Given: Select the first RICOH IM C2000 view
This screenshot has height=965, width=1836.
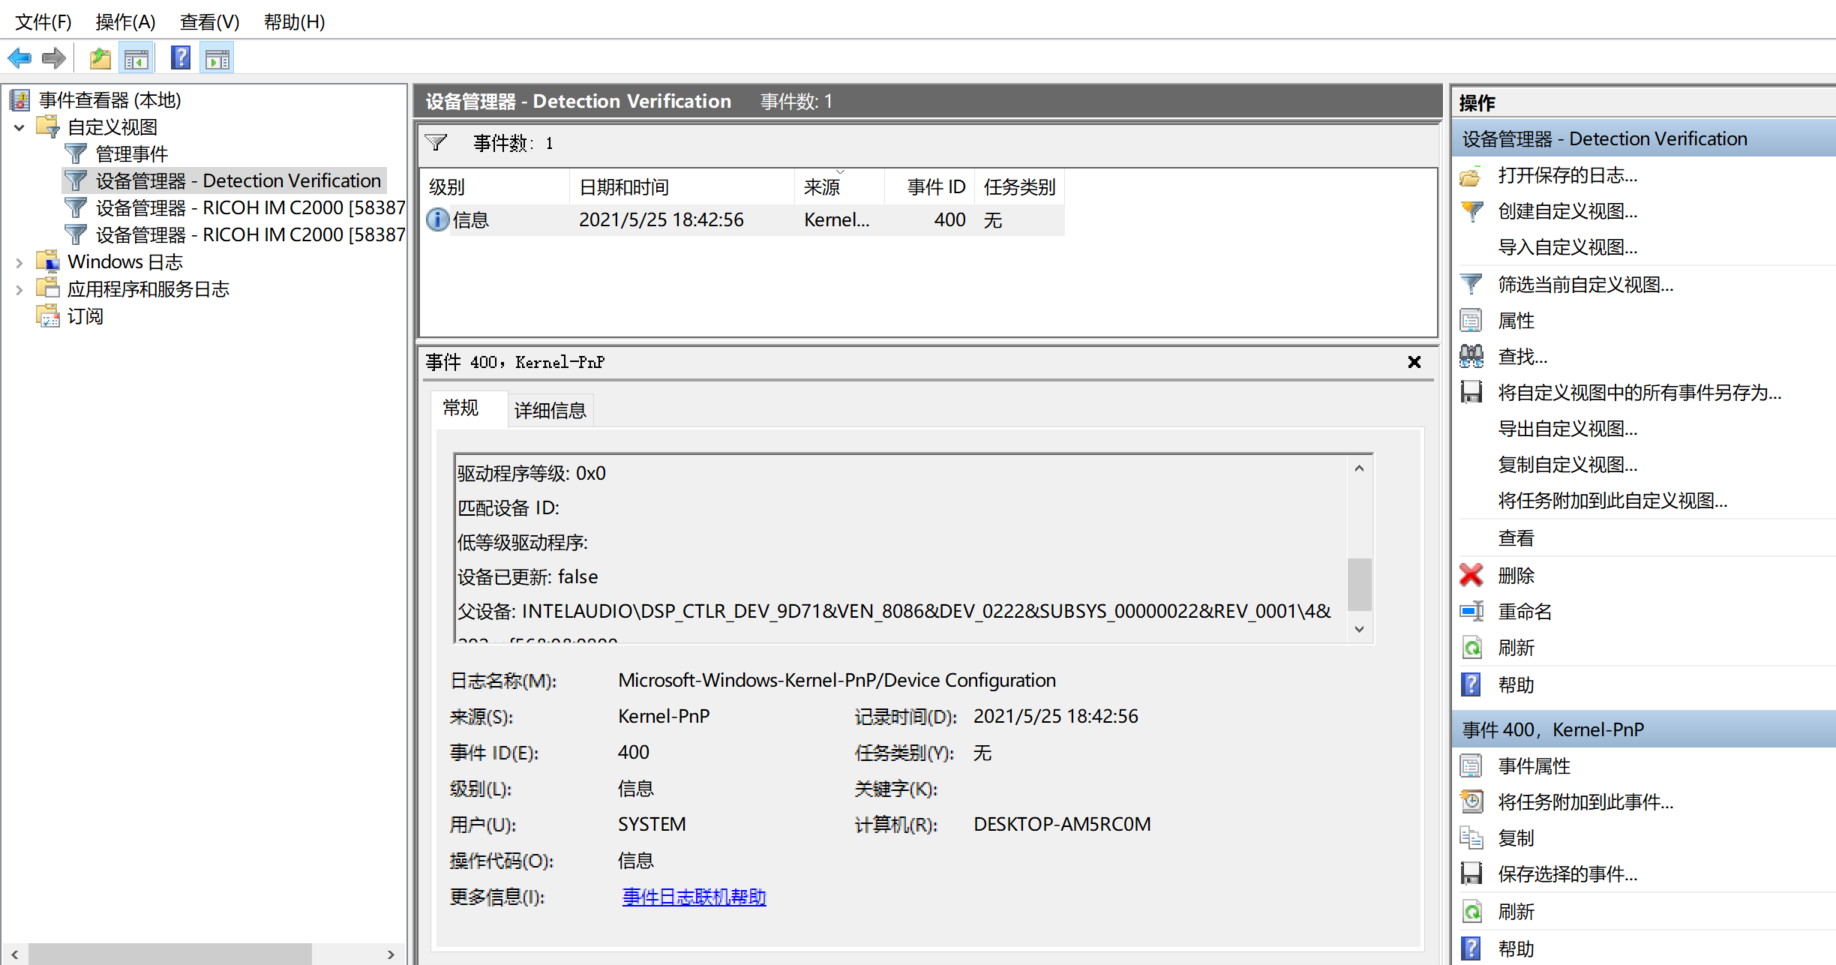Looking at the screenshot, I should coord(250,208).
